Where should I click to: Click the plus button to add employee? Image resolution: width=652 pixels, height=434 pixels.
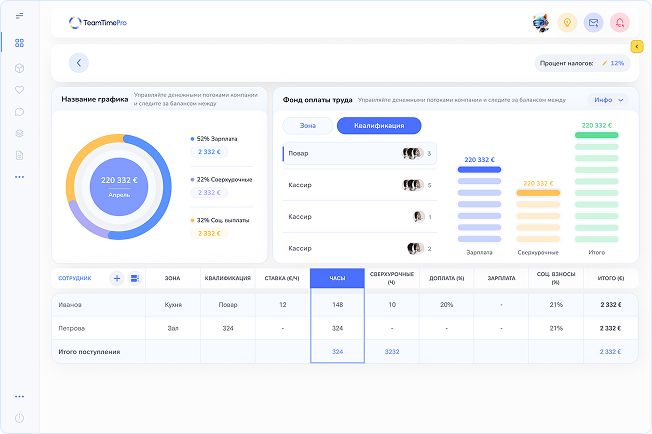click(116, 278)
